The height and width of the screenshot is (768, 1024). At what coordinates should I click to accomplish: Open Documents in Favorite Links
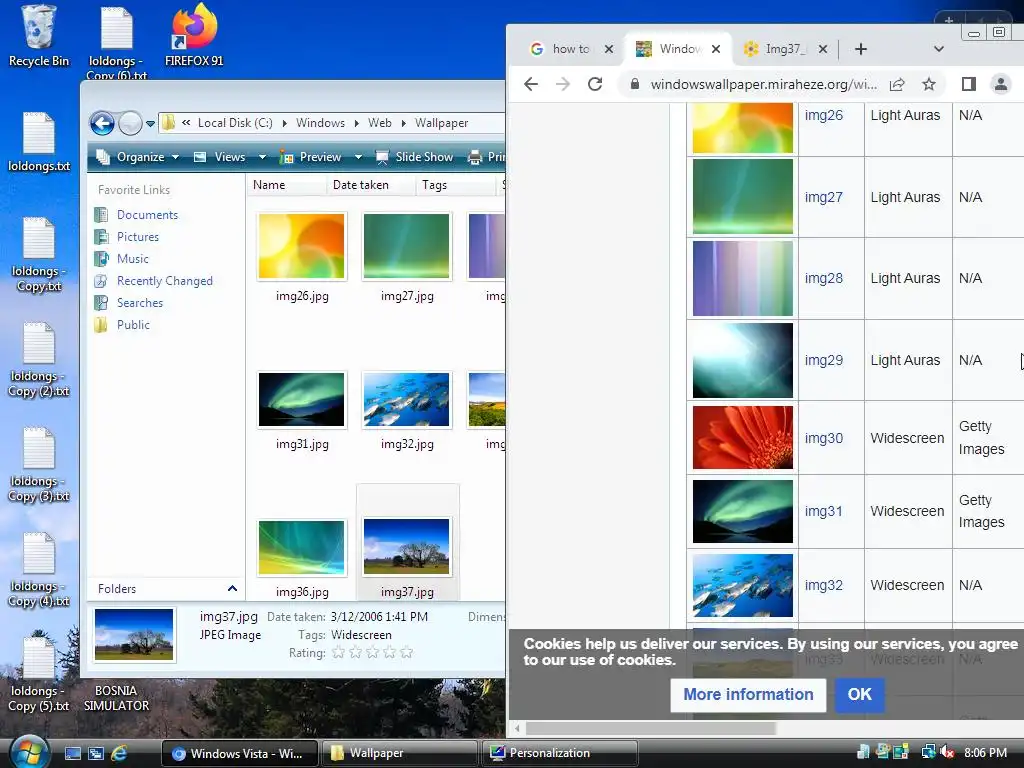[x=147, y=215]
